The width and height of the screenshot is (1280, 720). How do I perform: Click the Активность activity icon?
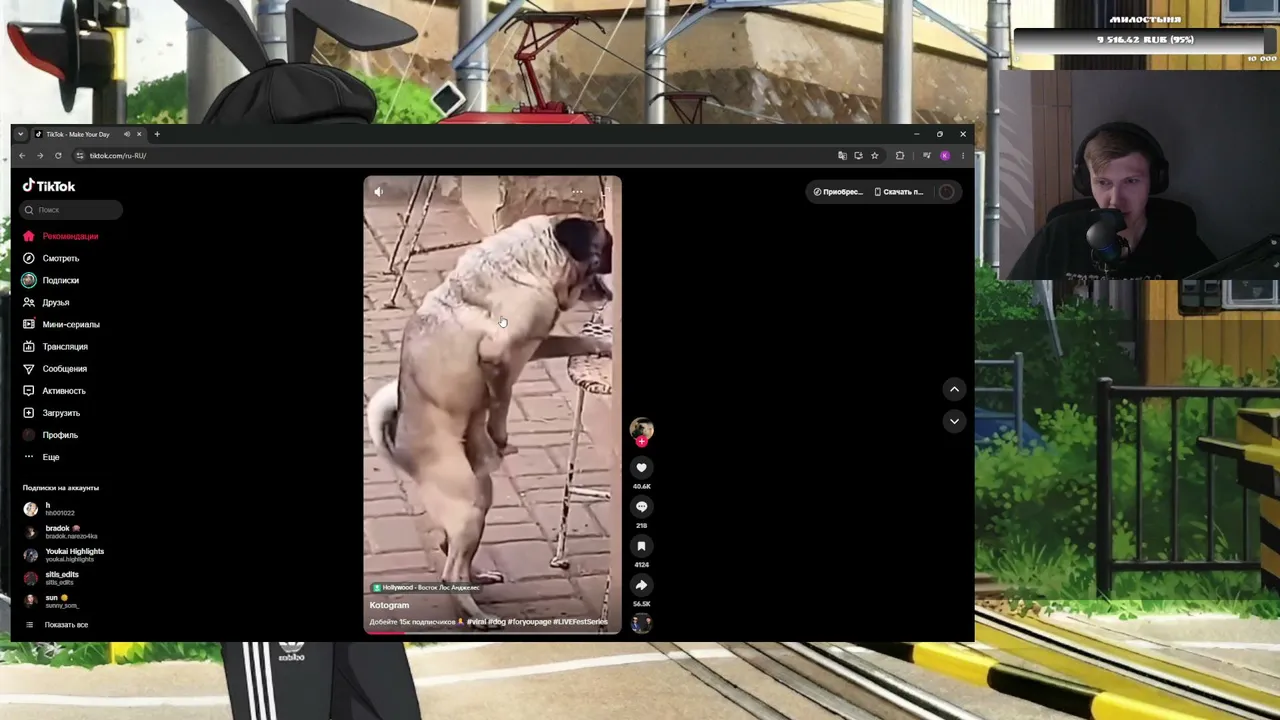point(29,390)
